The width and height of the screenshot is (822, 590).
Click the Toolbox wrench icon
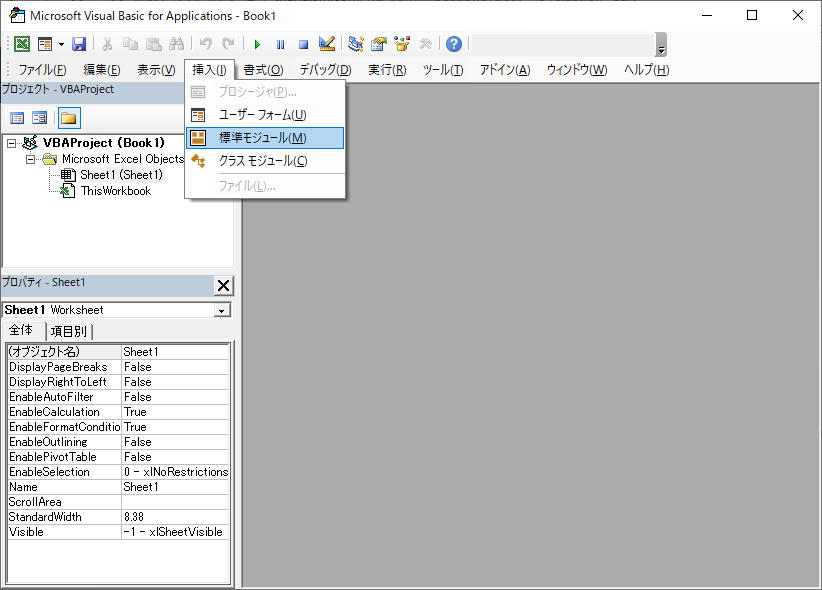[x=425, y=44]
